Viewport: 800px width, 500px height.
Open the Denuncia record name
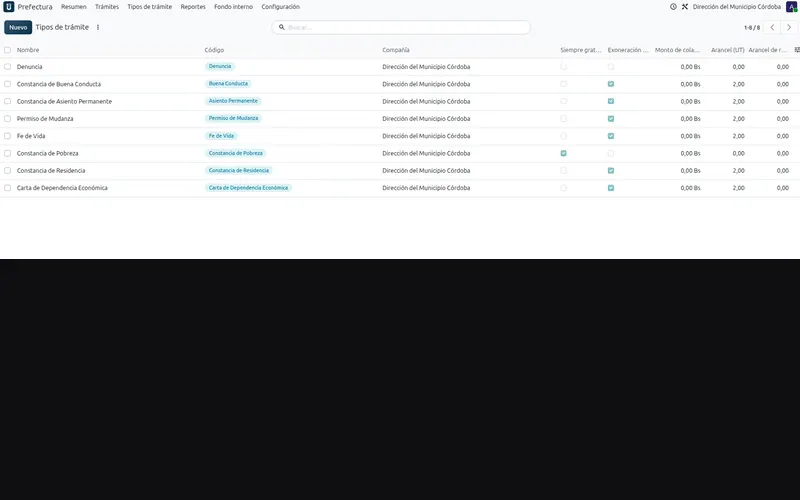coord(30,67)
